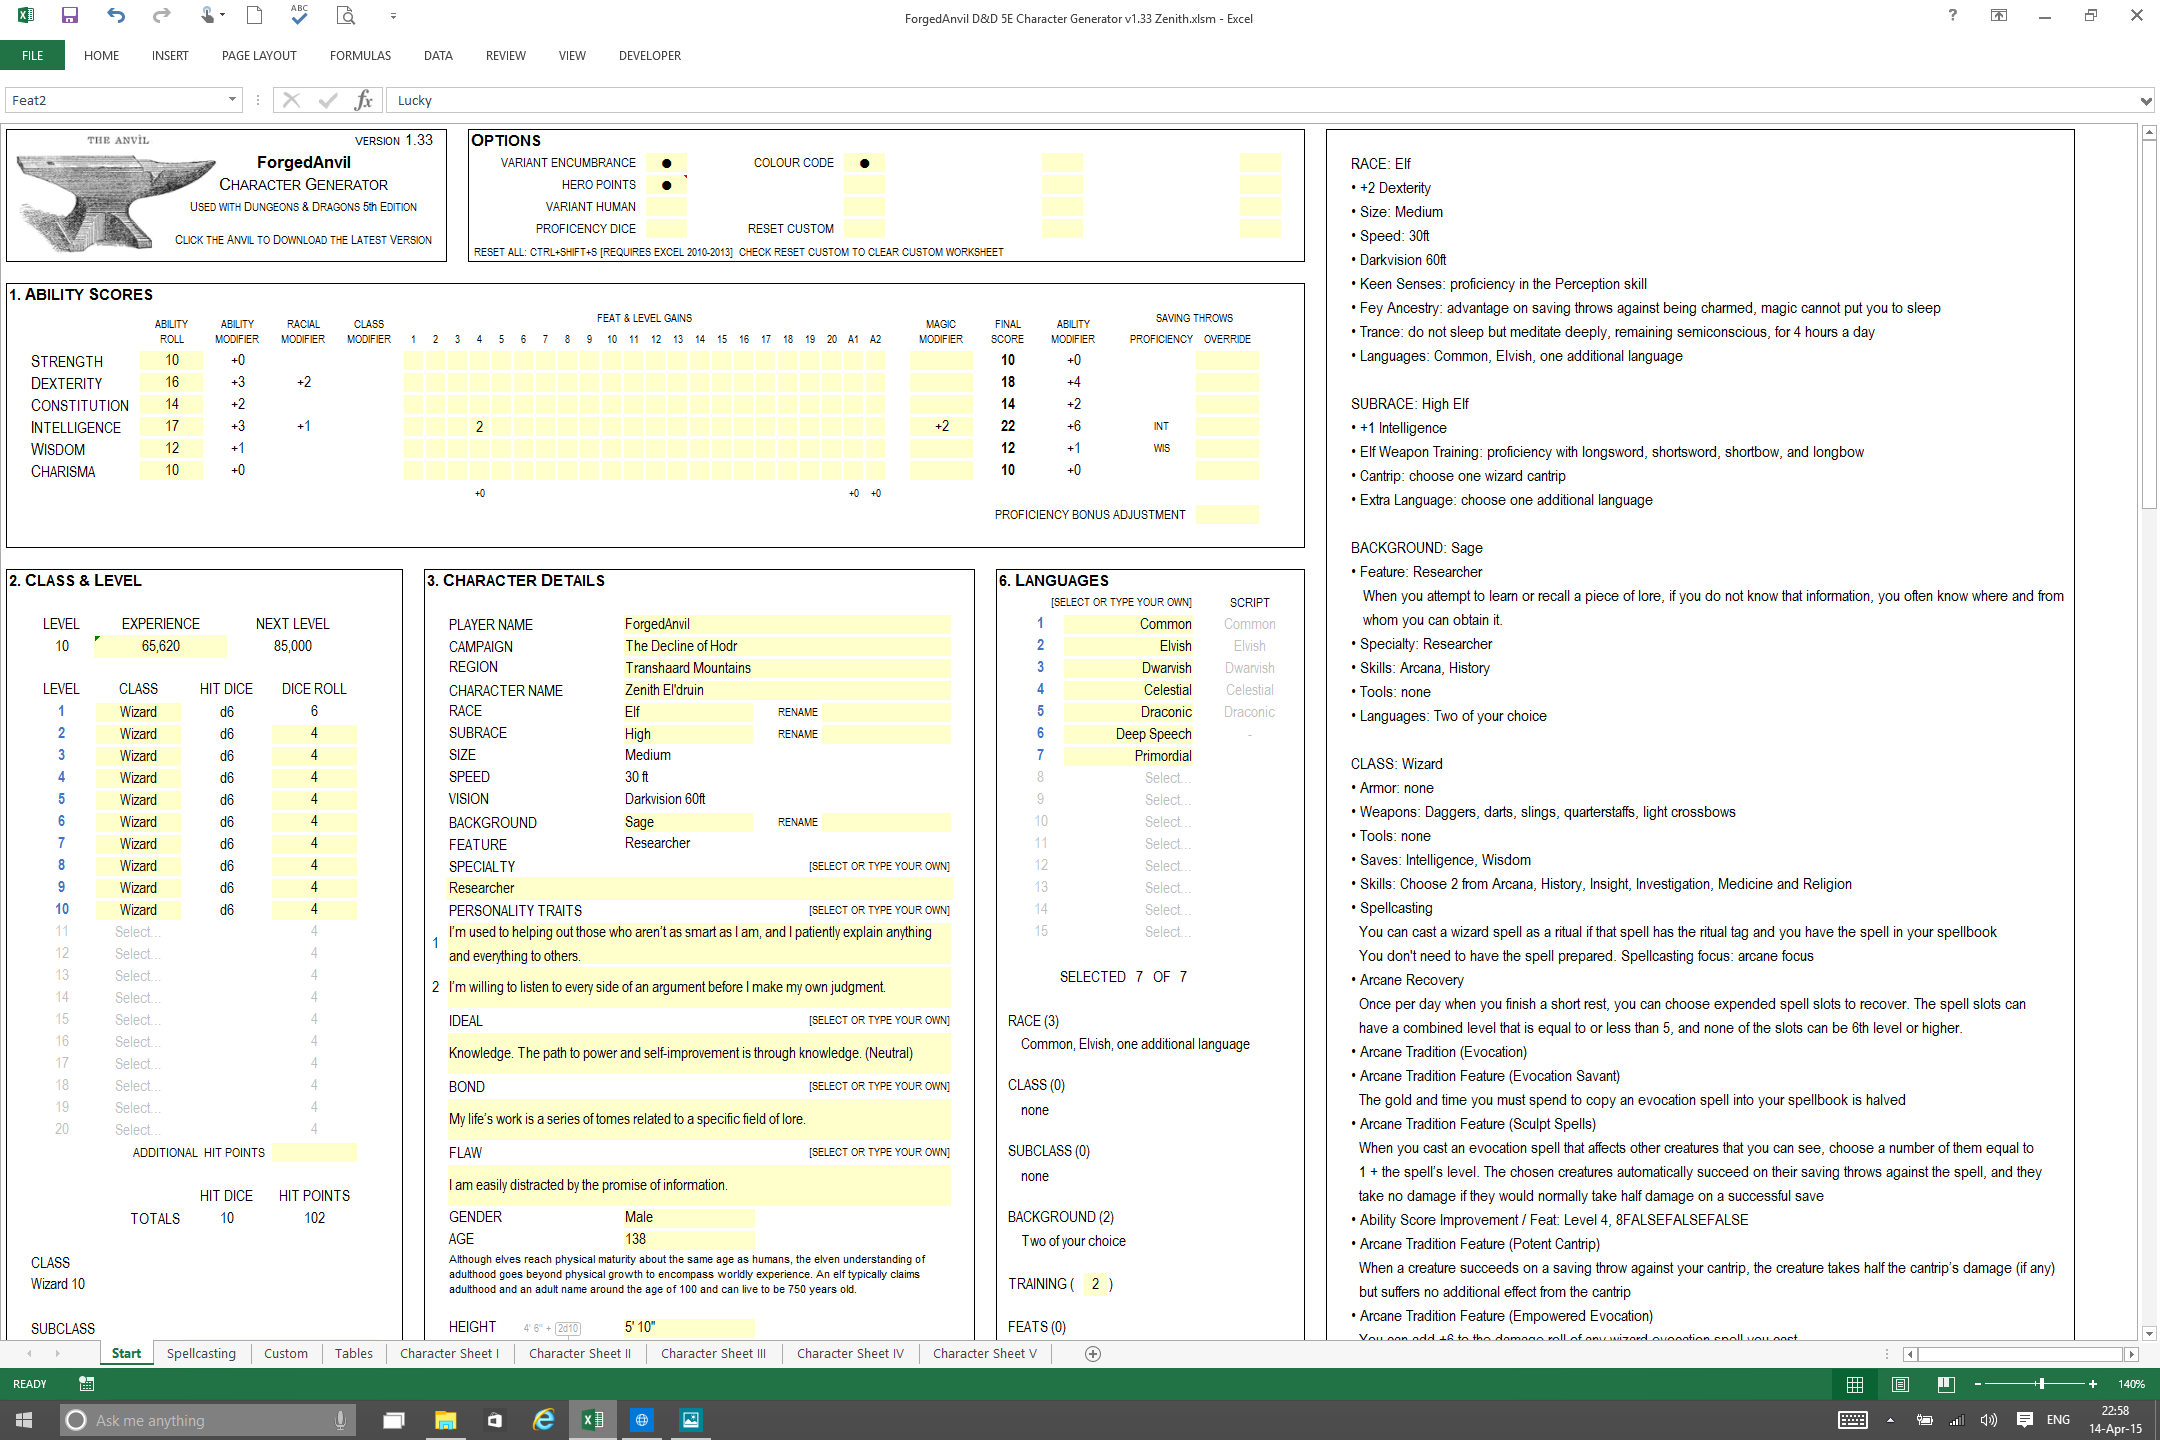Open Ribbon Display Options icon
The width and height of the screenshot is (2160, 1440).
(x=1999, y=15)
